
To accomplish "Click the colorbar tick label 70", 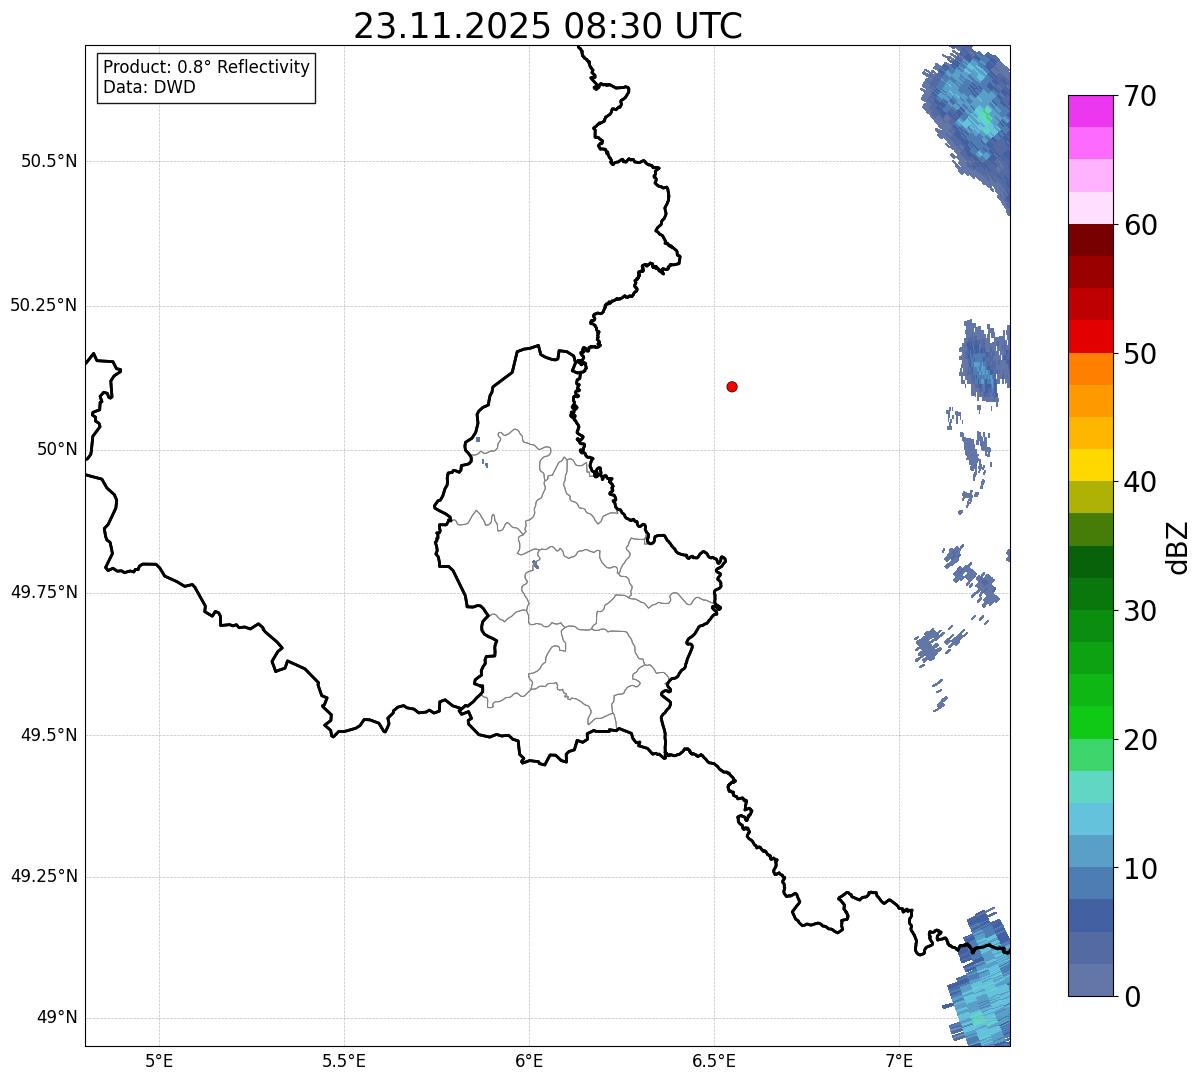I will (1140, 96).
